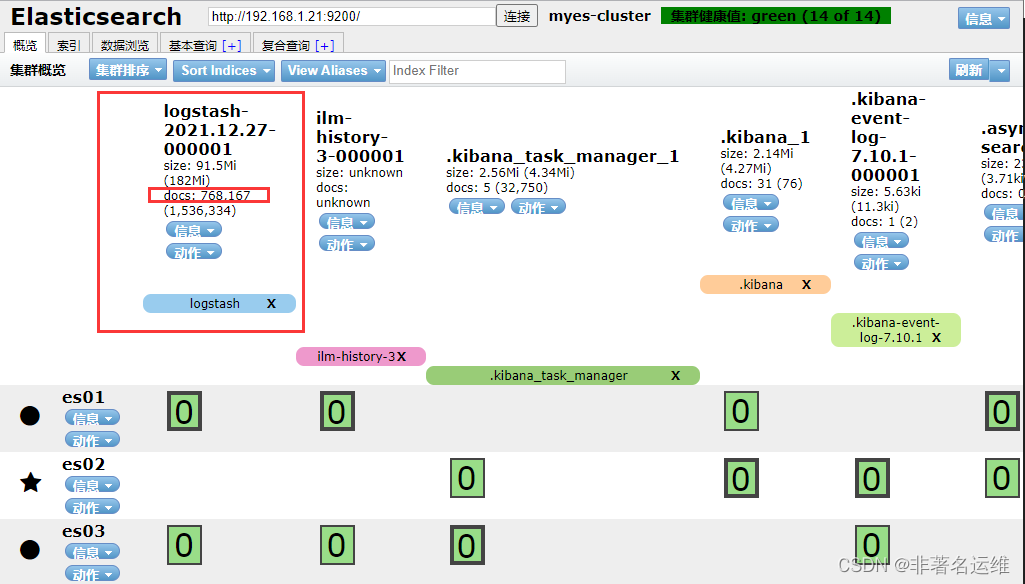
Task: Click the logstash alias bar
Action: 220,303
